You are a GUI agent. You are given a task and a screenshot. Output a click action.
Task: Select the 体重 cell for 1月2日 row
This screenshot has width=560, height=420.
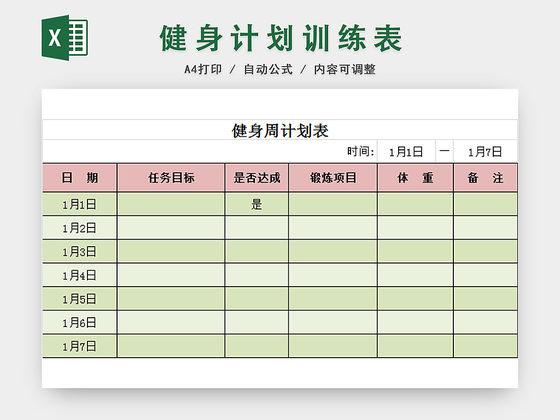(x=415, y=228)
